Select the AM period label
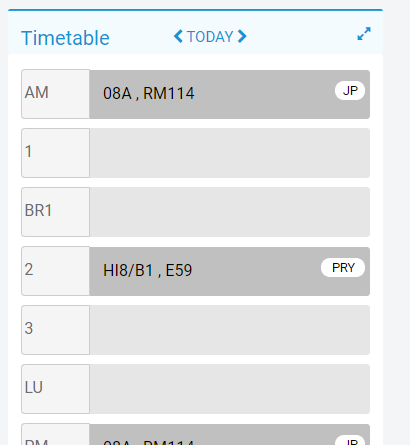410x445 pixels. click(x=56, y=94)
